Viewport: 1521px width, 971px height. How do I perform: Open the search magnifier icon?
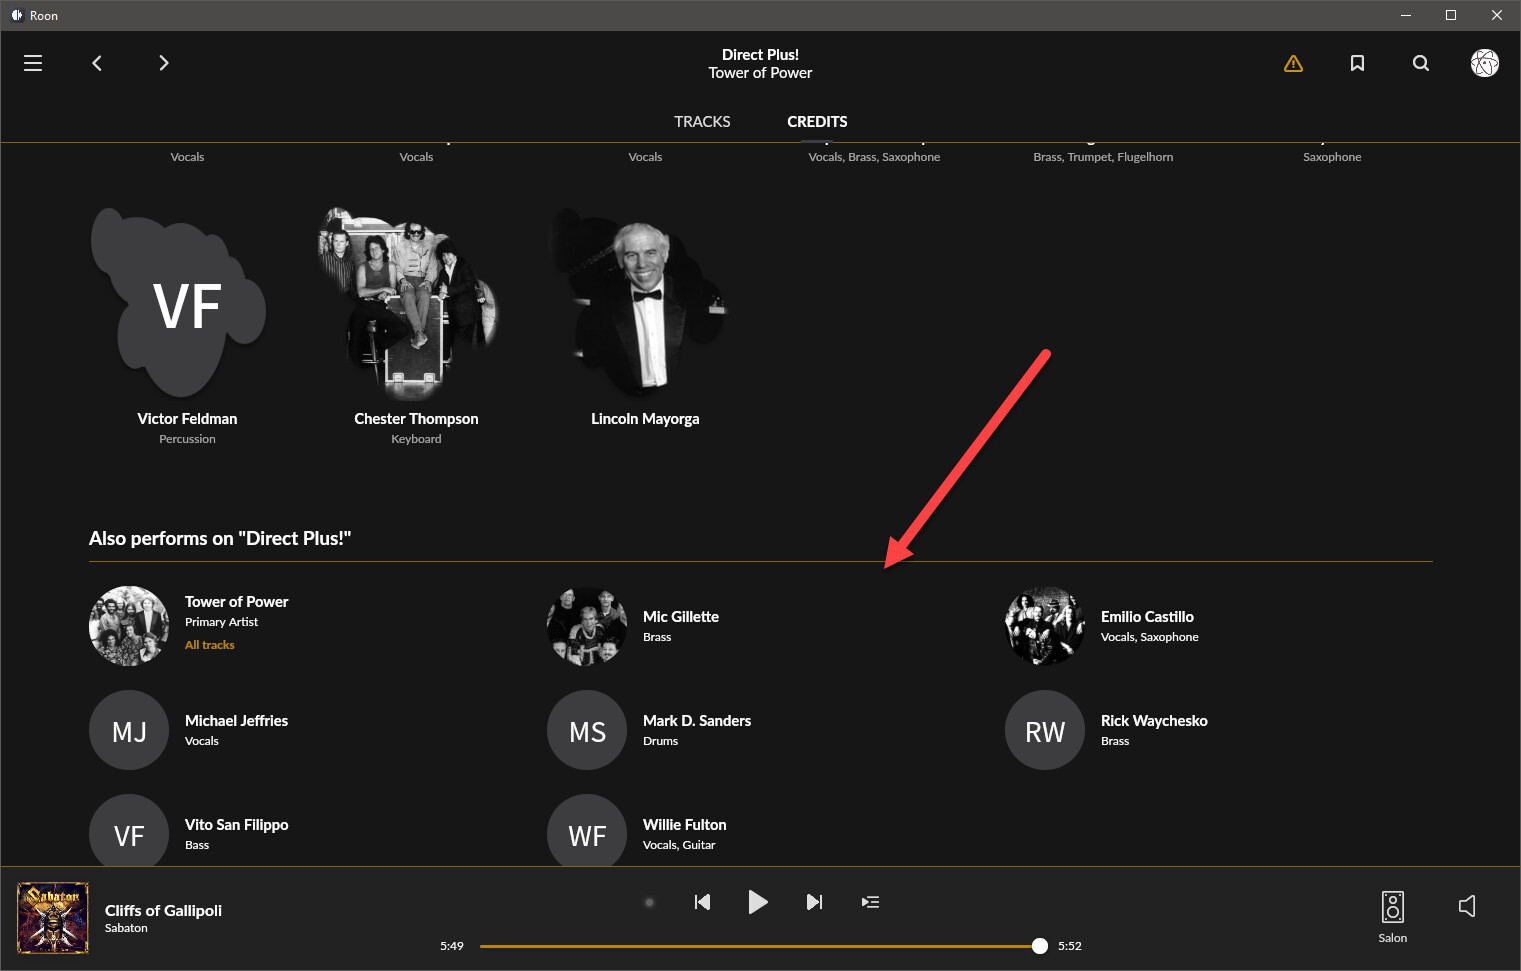coord(1421,63)
